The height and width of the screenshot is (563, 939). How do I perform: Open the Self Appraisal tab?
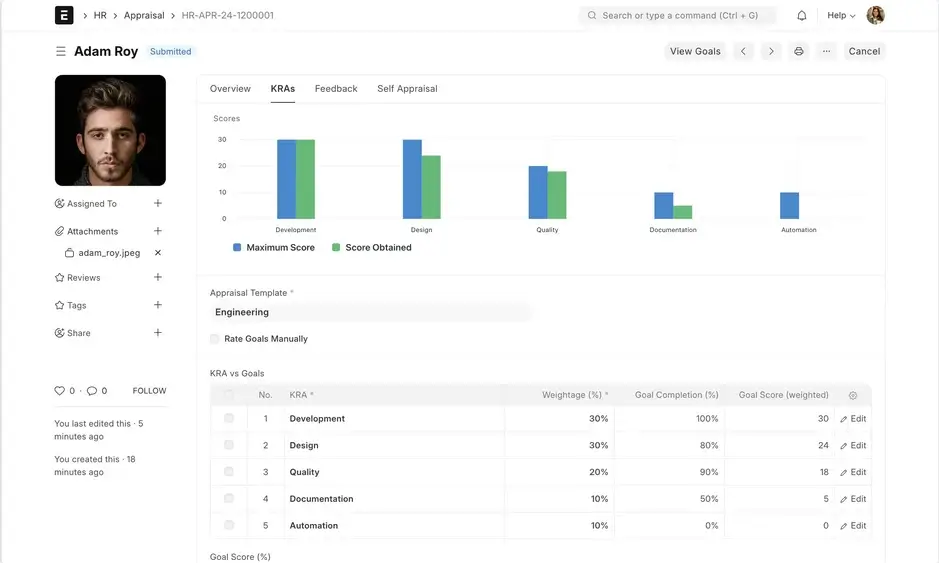[407, 89]
